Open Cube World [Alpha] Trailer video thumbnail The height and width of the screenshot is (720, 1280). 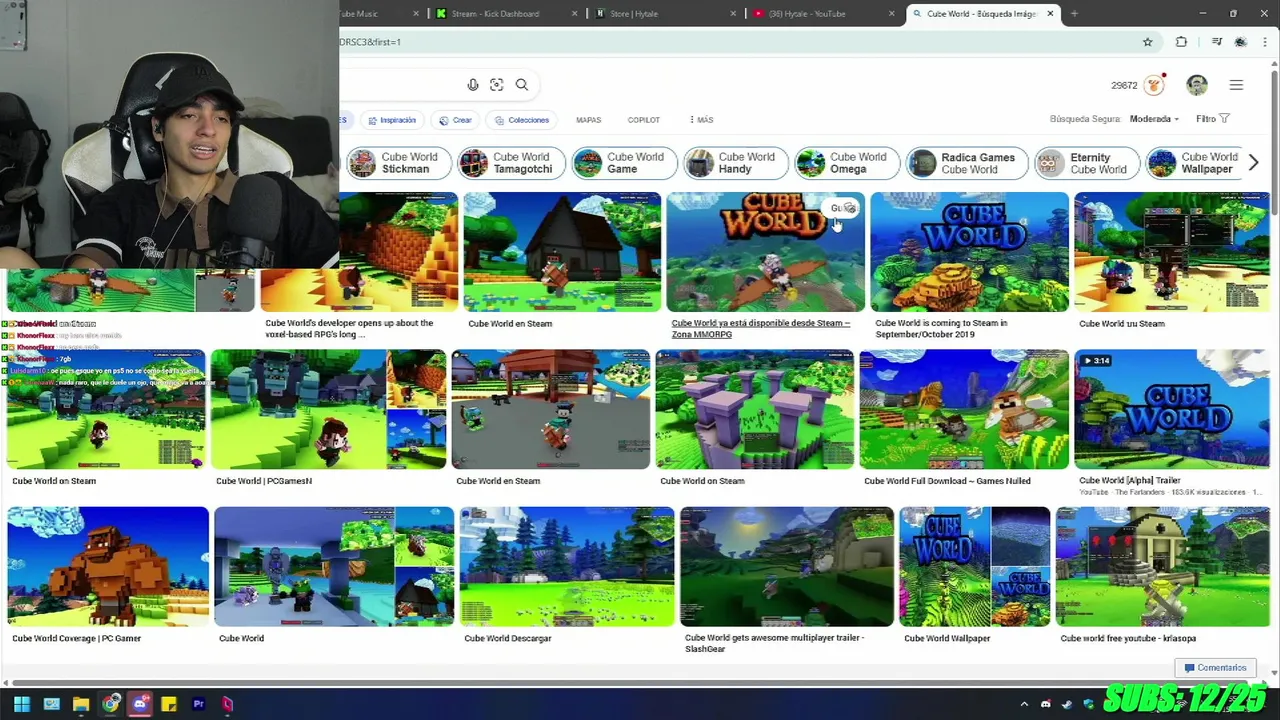tap(1172, 409)
